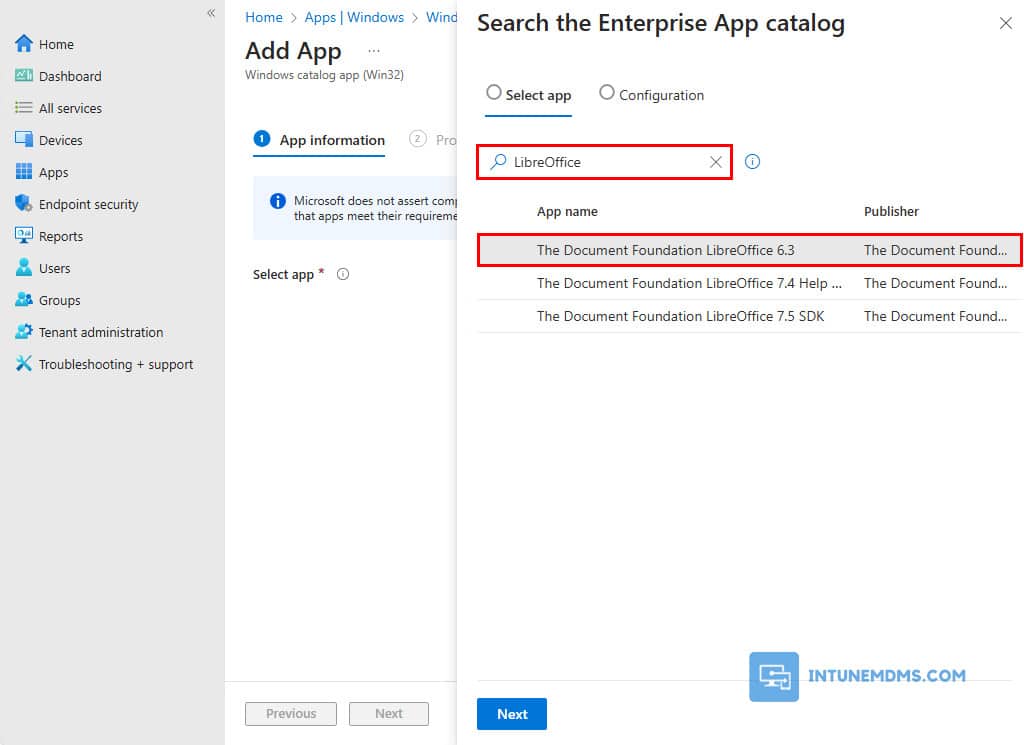Select the Devices monitor icon
This screenshot has width=1024, height=745.
tap(24, 140)
